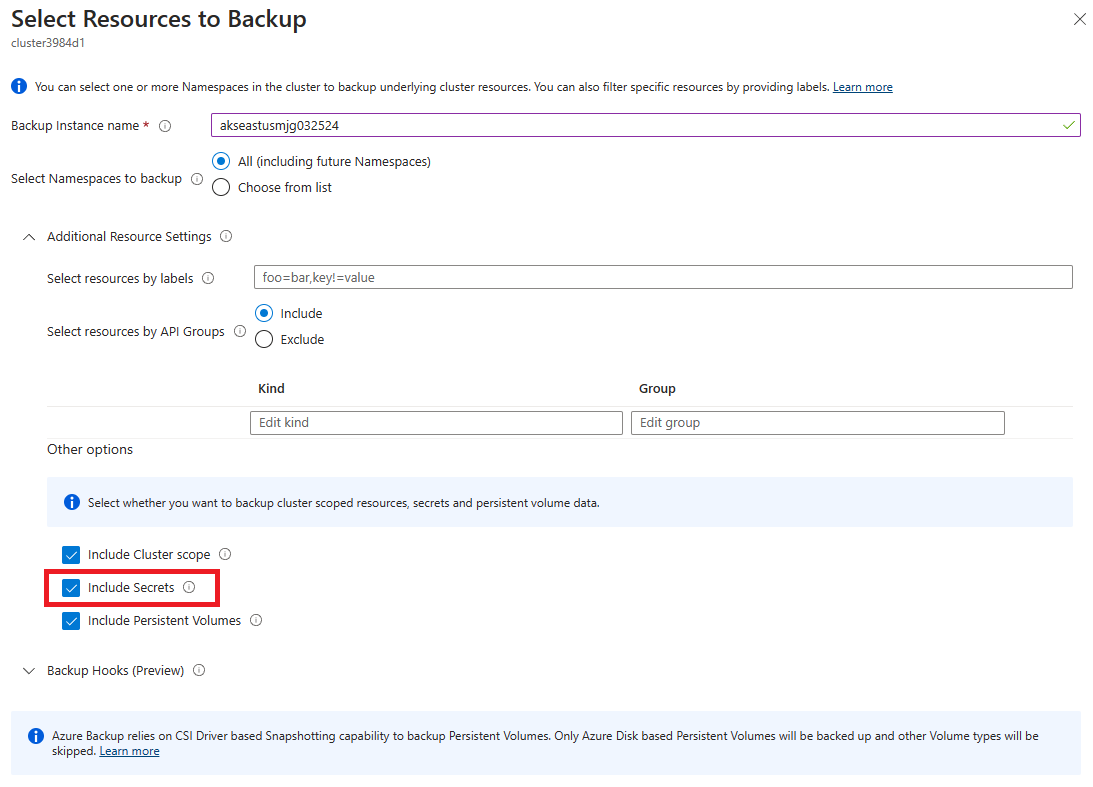Select the Choose from list radio button

click(x=220, y=187)
